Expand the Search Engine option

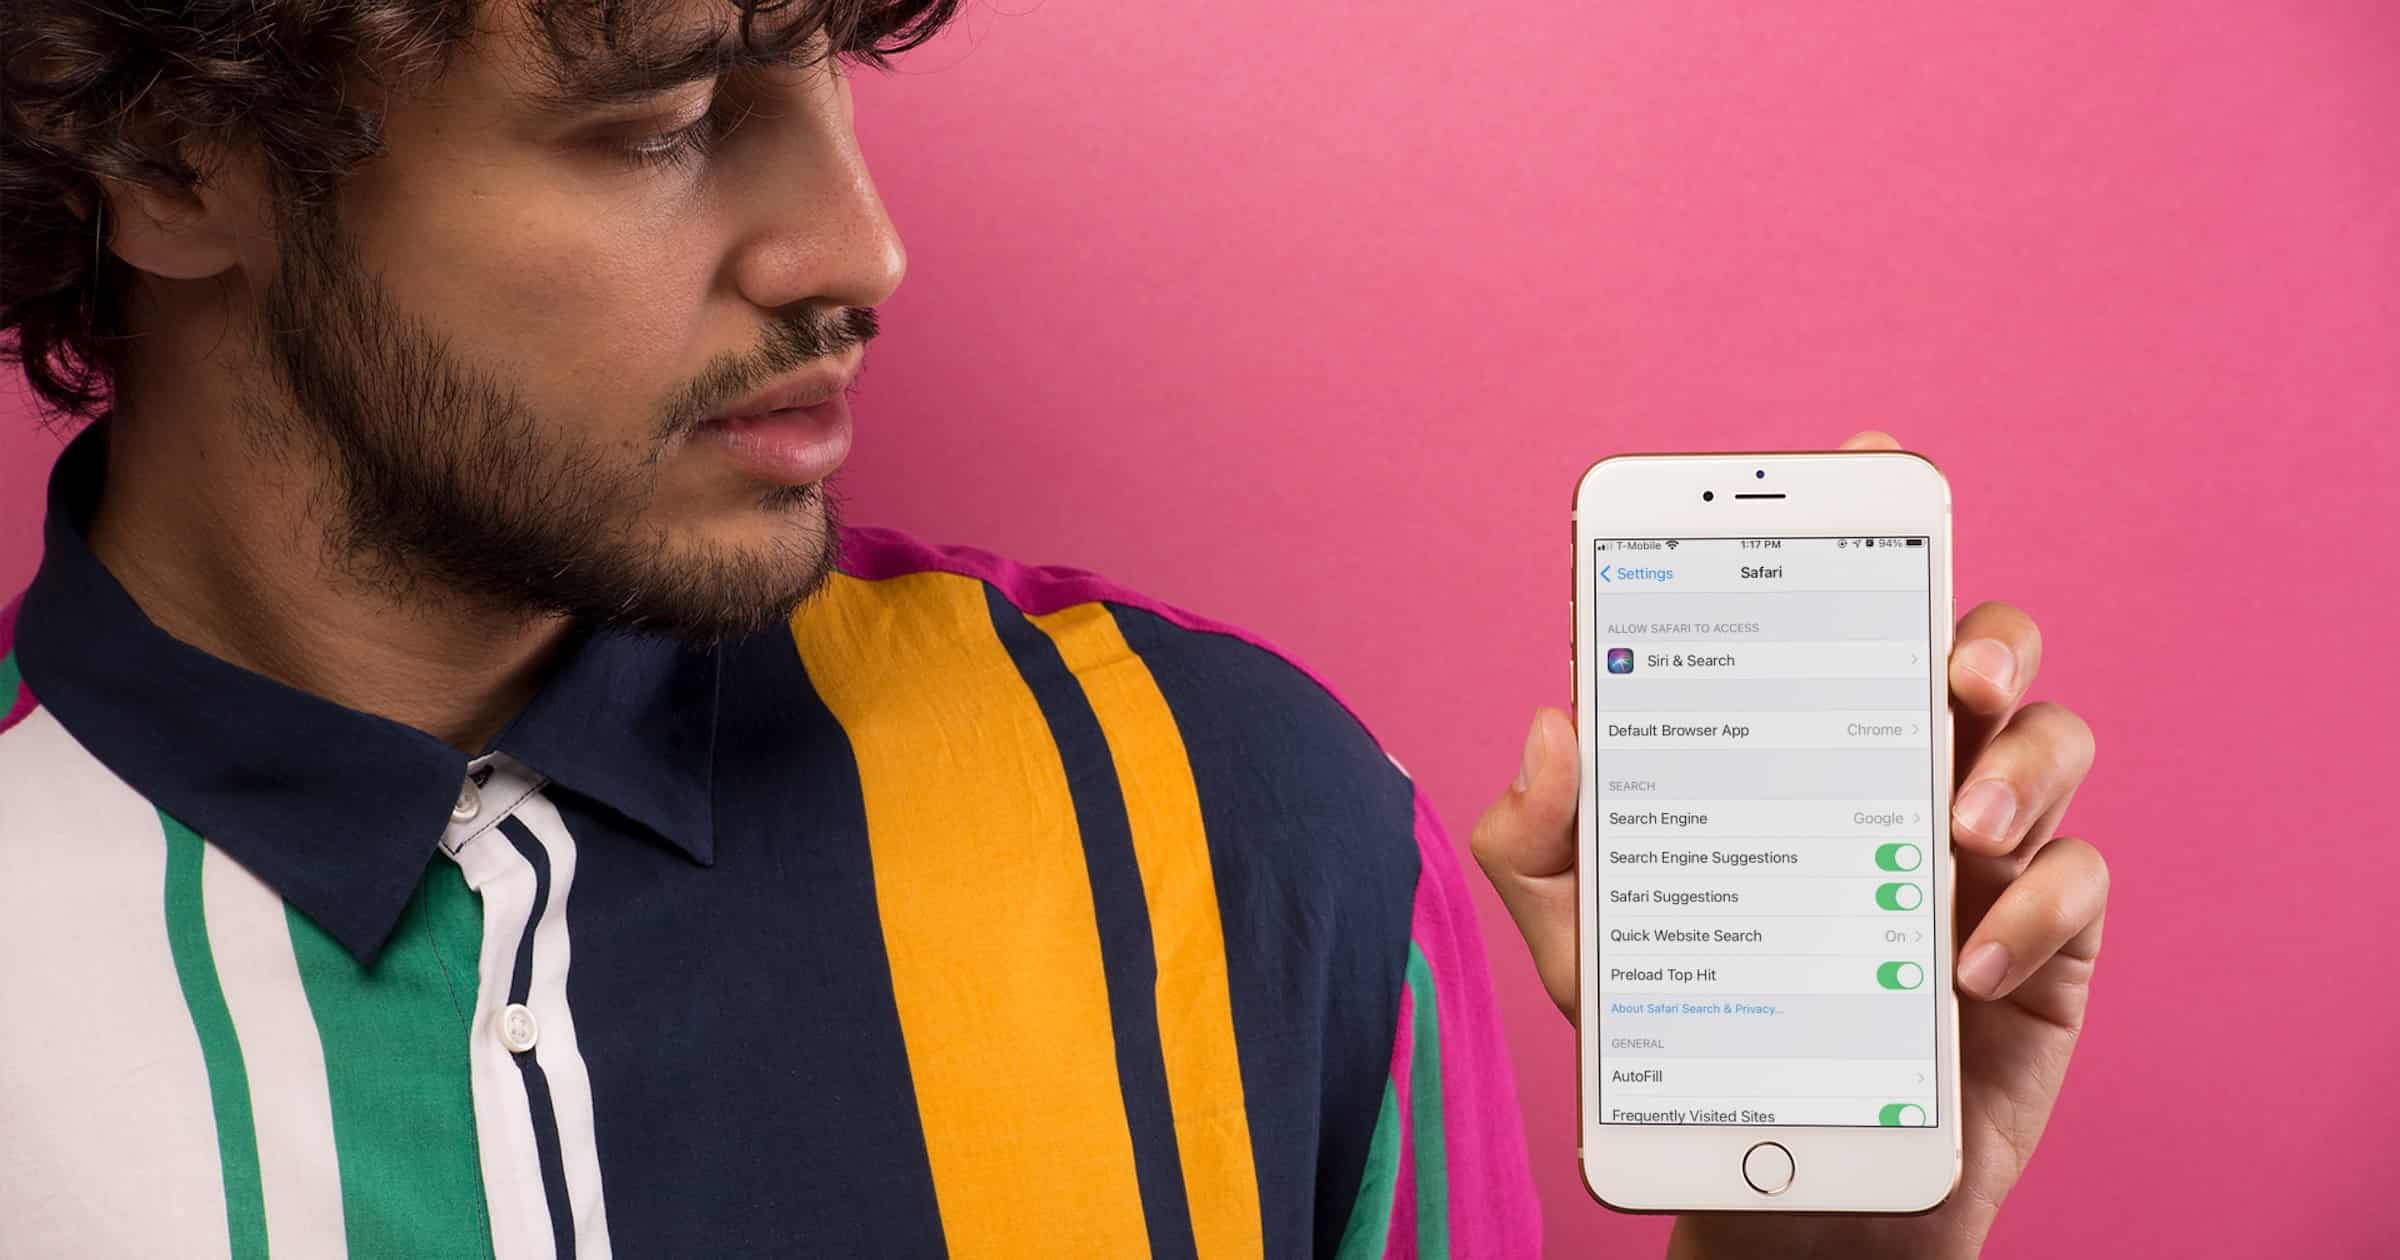point(1729,820)
